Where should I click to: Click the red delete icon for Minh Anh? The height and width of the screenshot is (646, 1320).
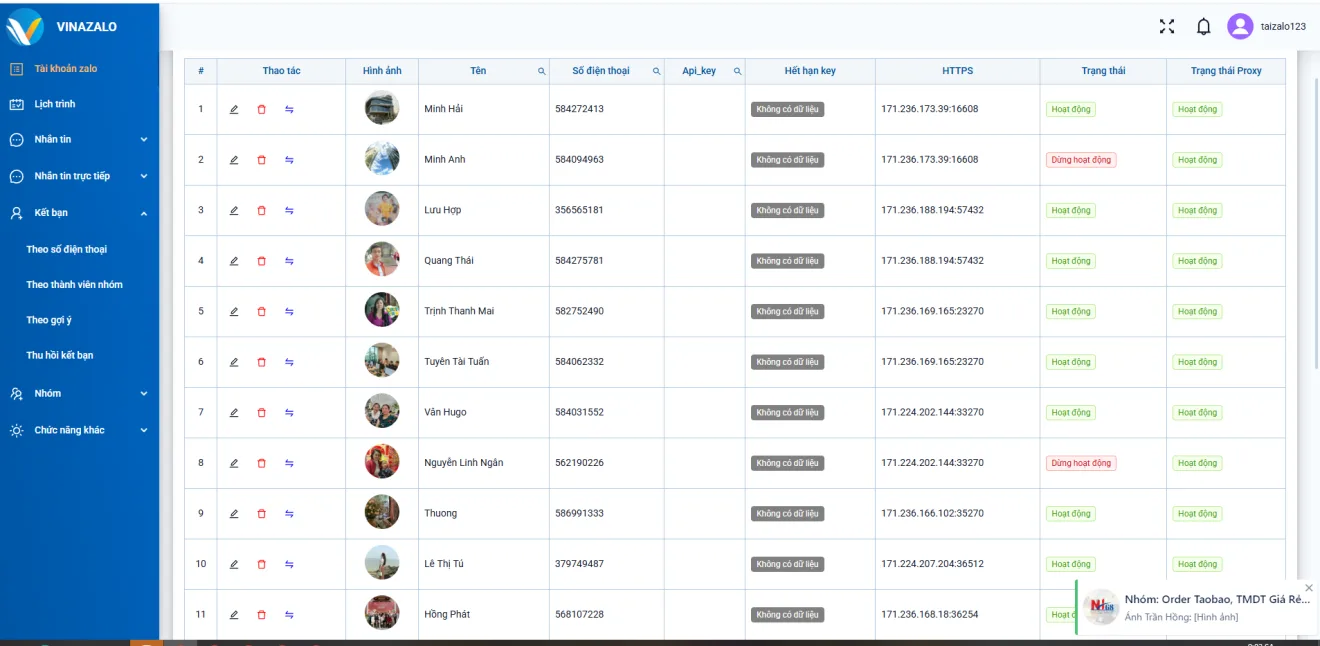click(x=262, y=160)
